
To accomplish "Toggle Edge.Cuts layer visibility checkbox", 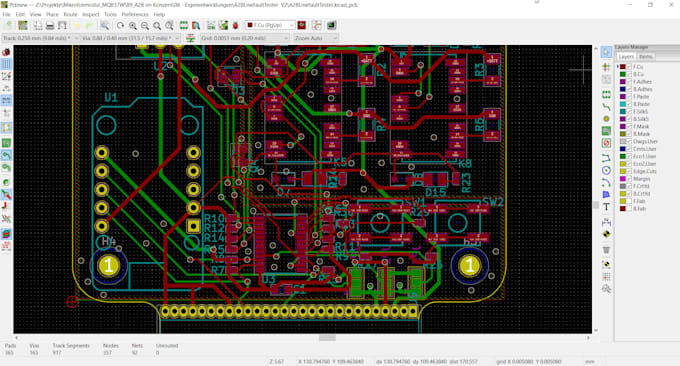I will (629, 171).
